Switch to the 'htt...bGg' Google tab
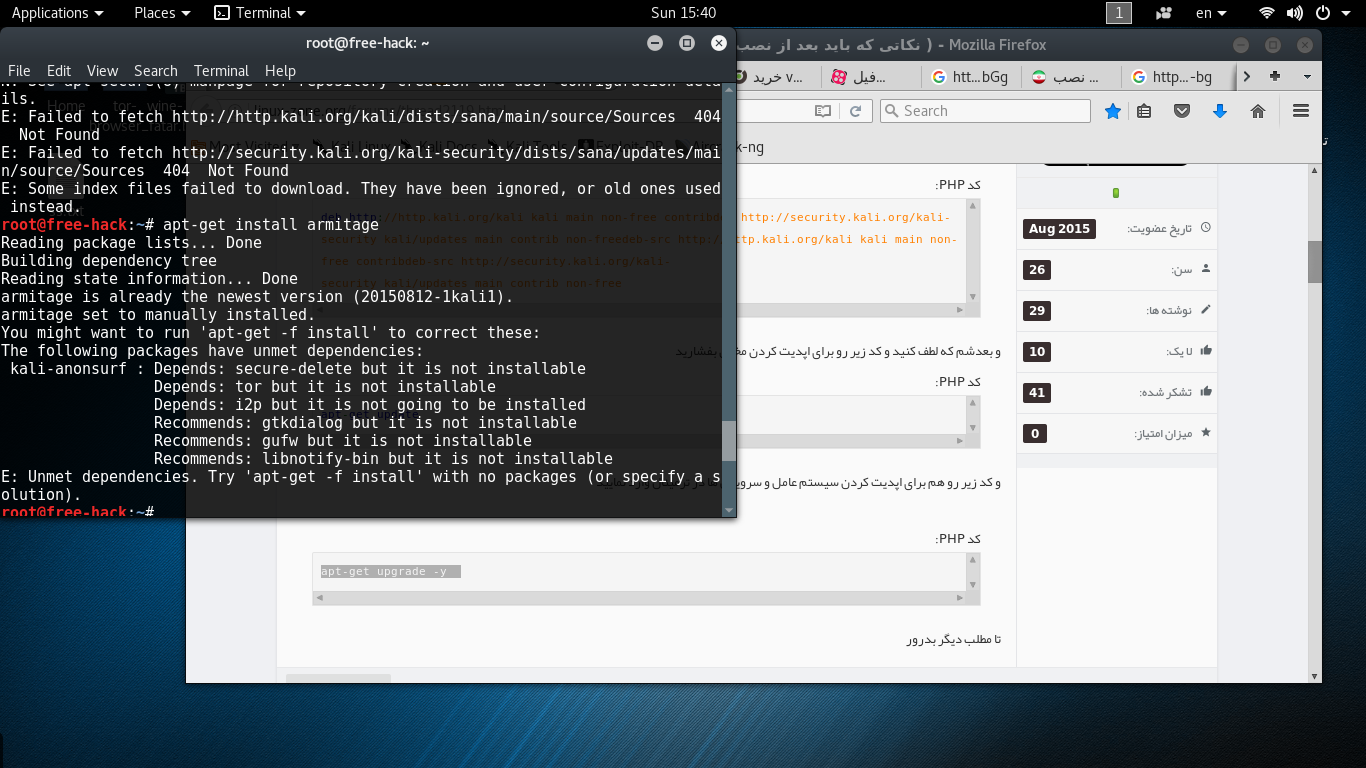The width and height of the screenshot is (1366, 768). pos(968,77)
